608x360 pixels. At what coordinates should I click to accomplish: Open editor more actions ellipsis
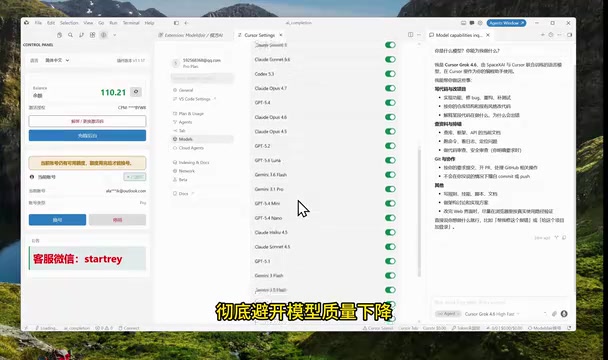419,35
